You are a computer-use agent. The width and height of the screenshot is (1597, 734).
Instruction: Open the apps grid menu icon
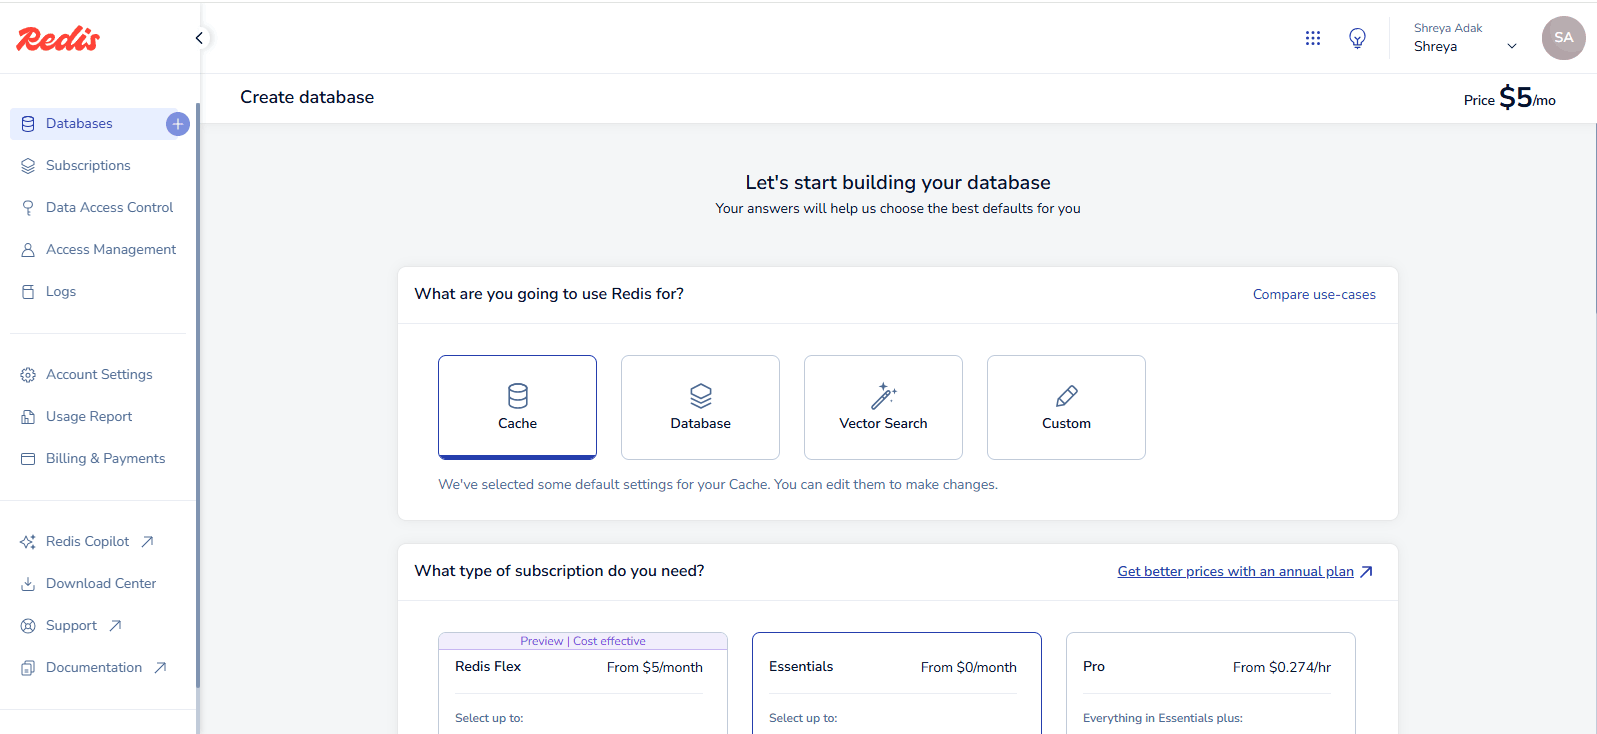point(1313,38)
